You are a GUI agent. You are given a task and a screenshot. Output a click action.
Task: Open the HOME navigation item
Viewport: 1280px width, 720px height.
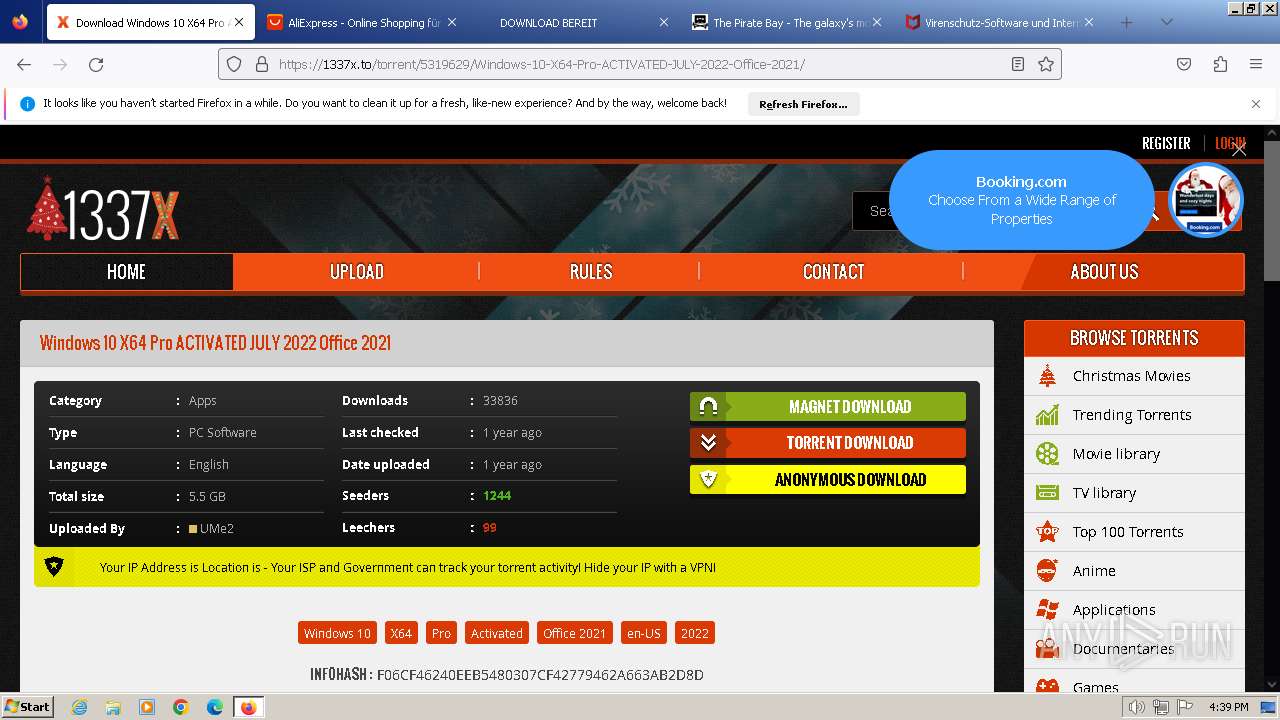click(x=126, y=272)
